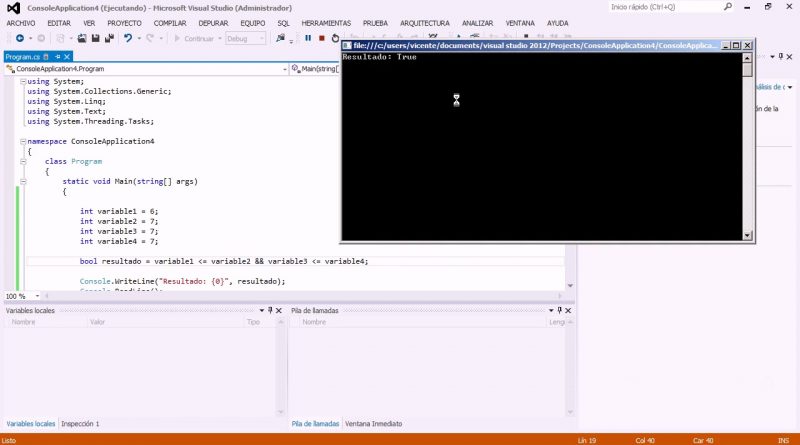Screen dimensions: 800x445
Task: Close the Pila de llamadas panel
Action: (x=568, y=310)
